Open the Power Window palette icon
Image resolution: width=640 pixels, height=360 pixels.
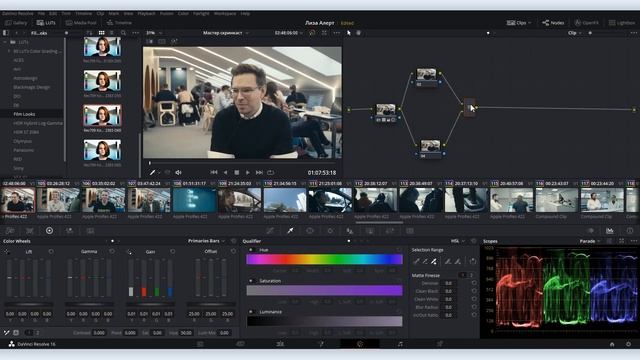(310, 231)
